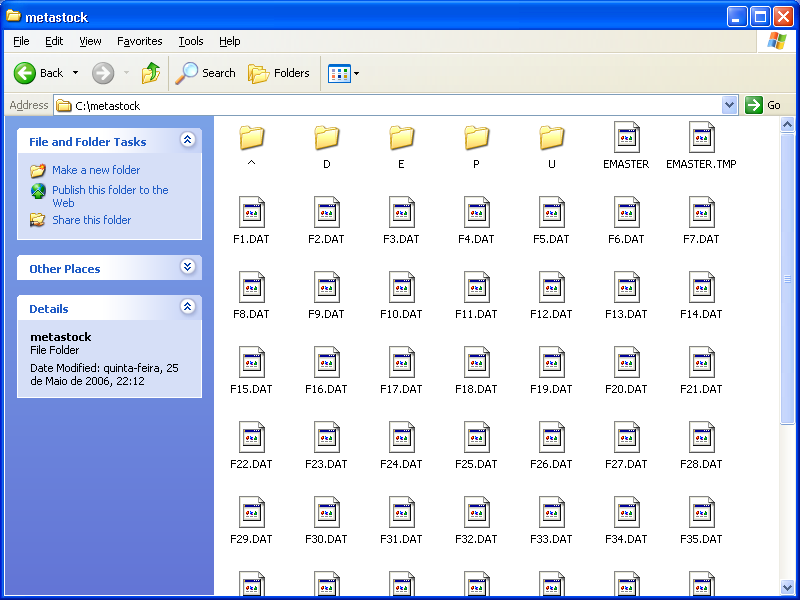800x600 pixels.
Task: Select the EMASTER file icon
Action: 626,138
